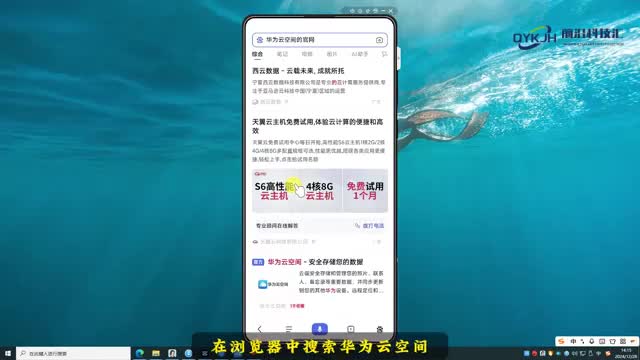Tap the 华为云空间 cloud logo thumbnail

click(x=273, y=284)
